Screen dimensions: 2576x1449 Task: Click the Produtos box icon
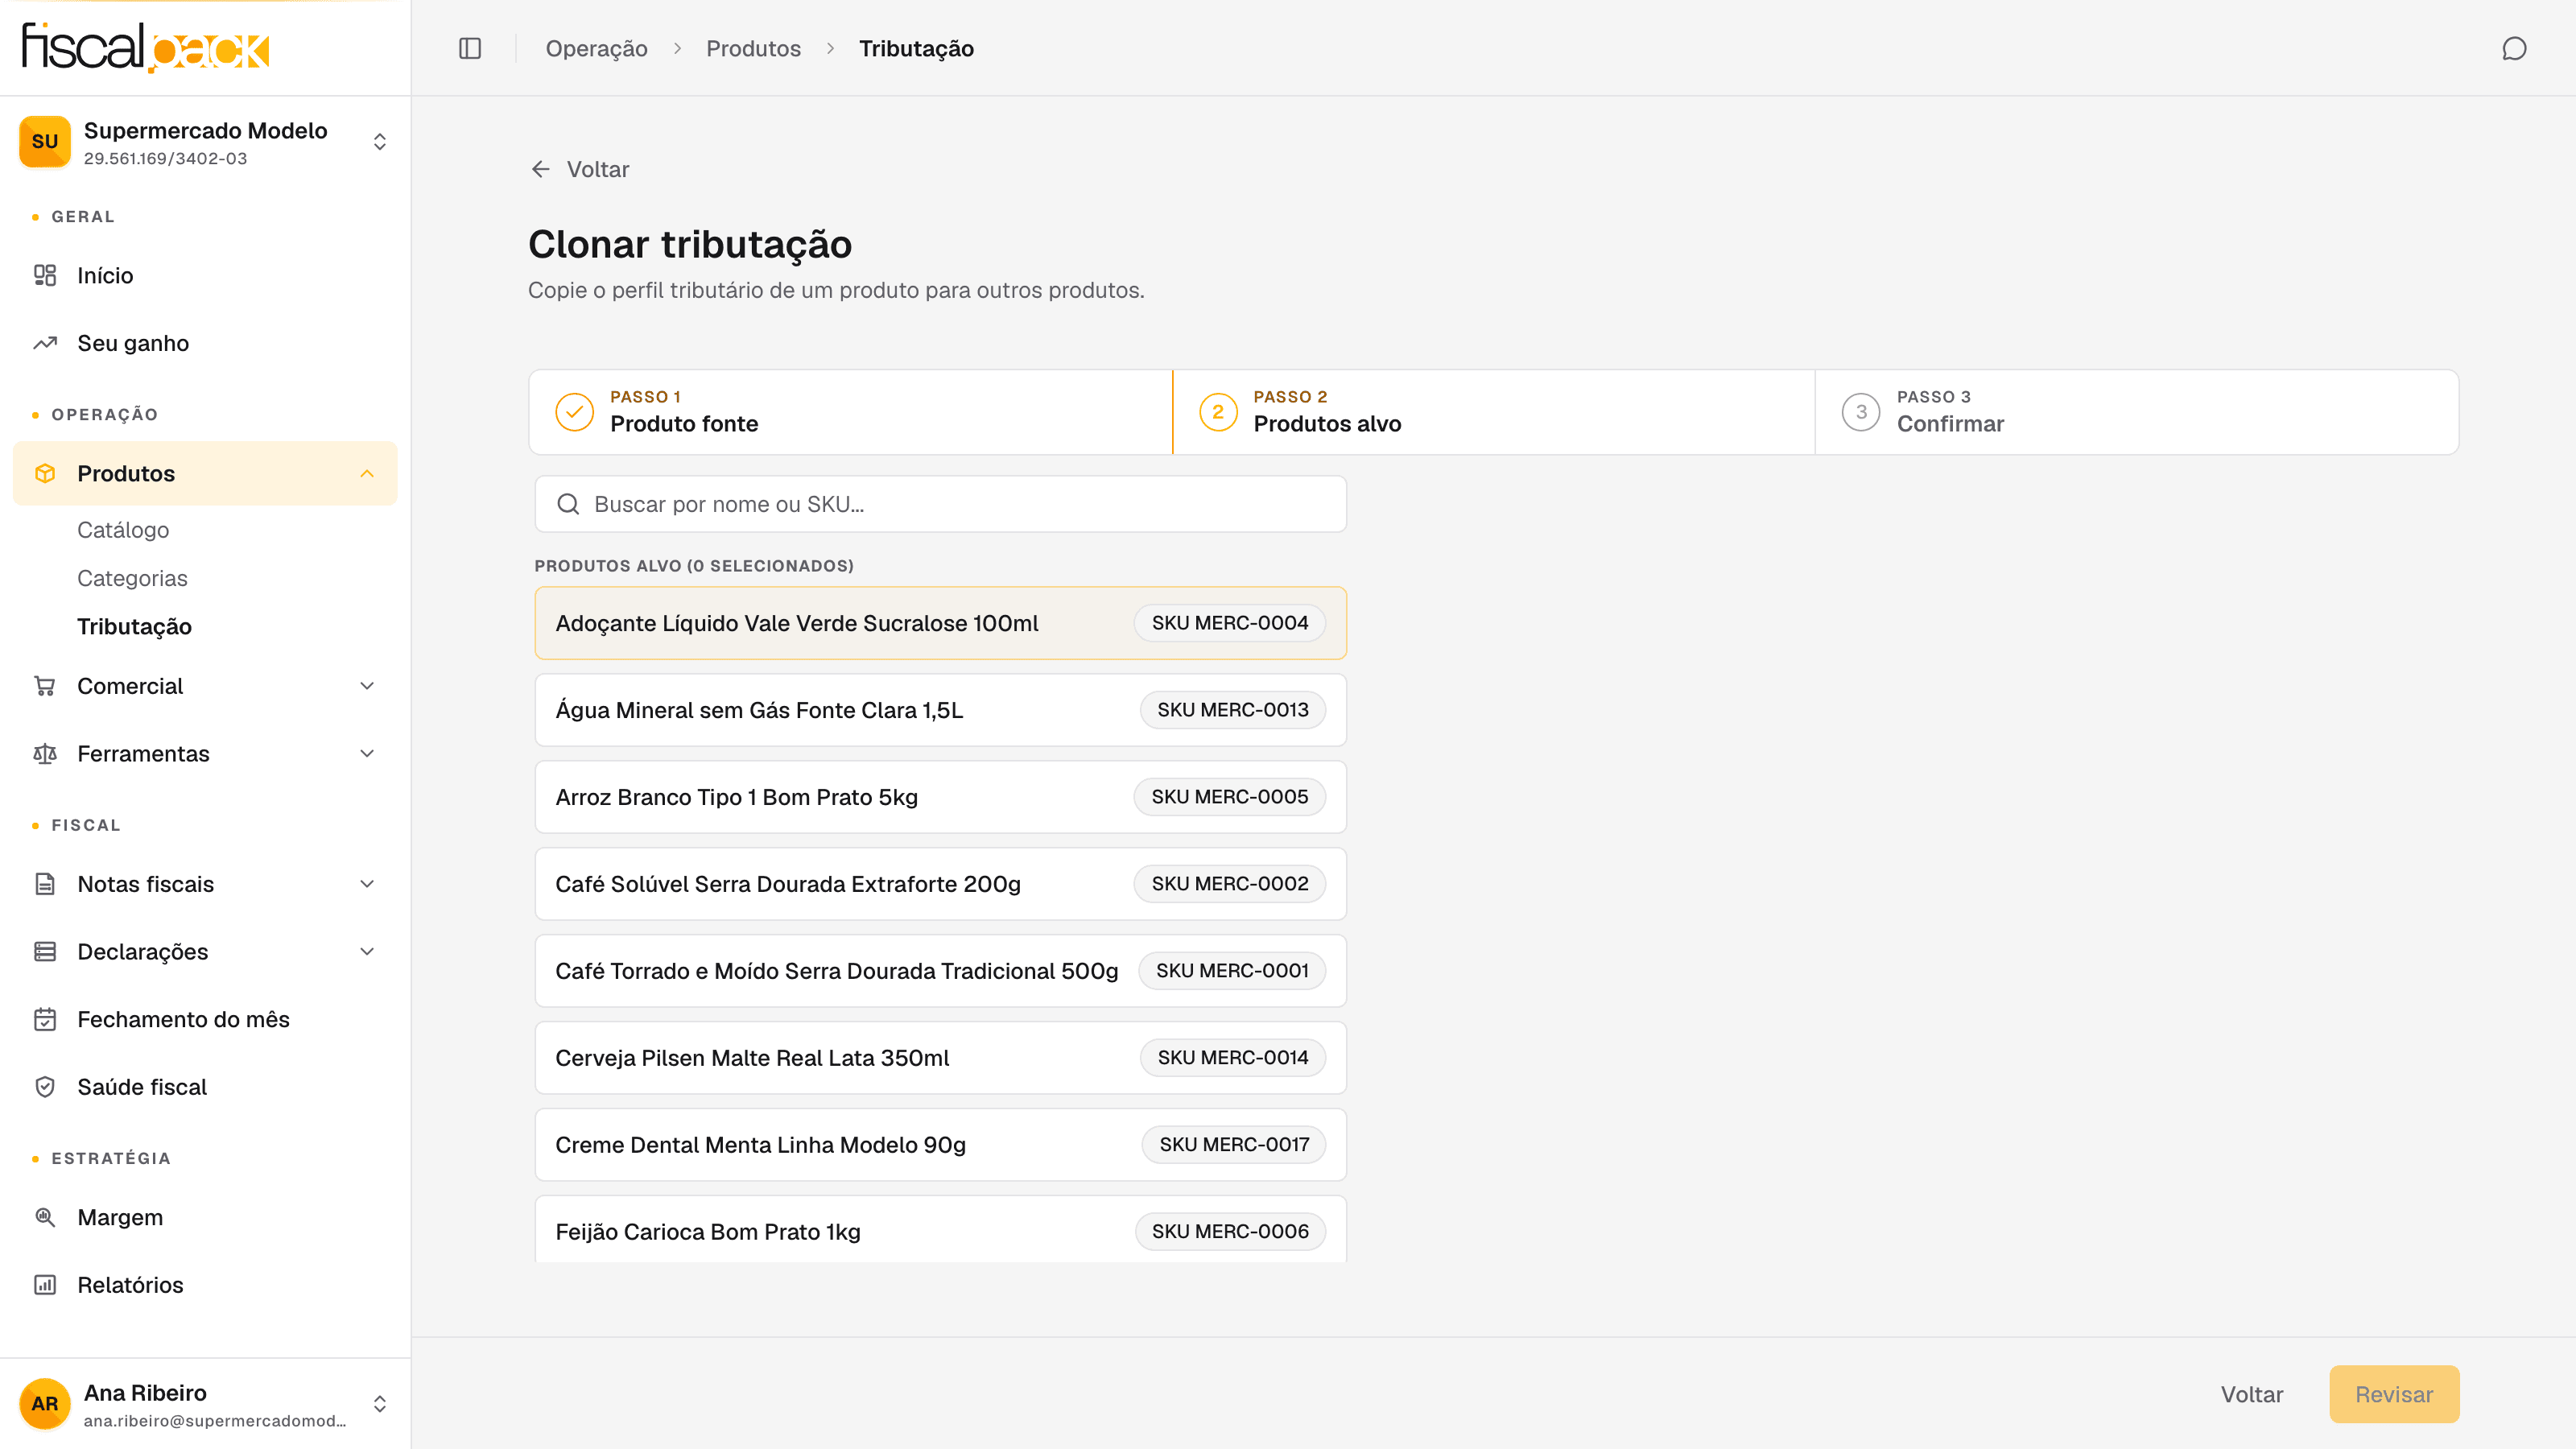click(x=45, y=473)
